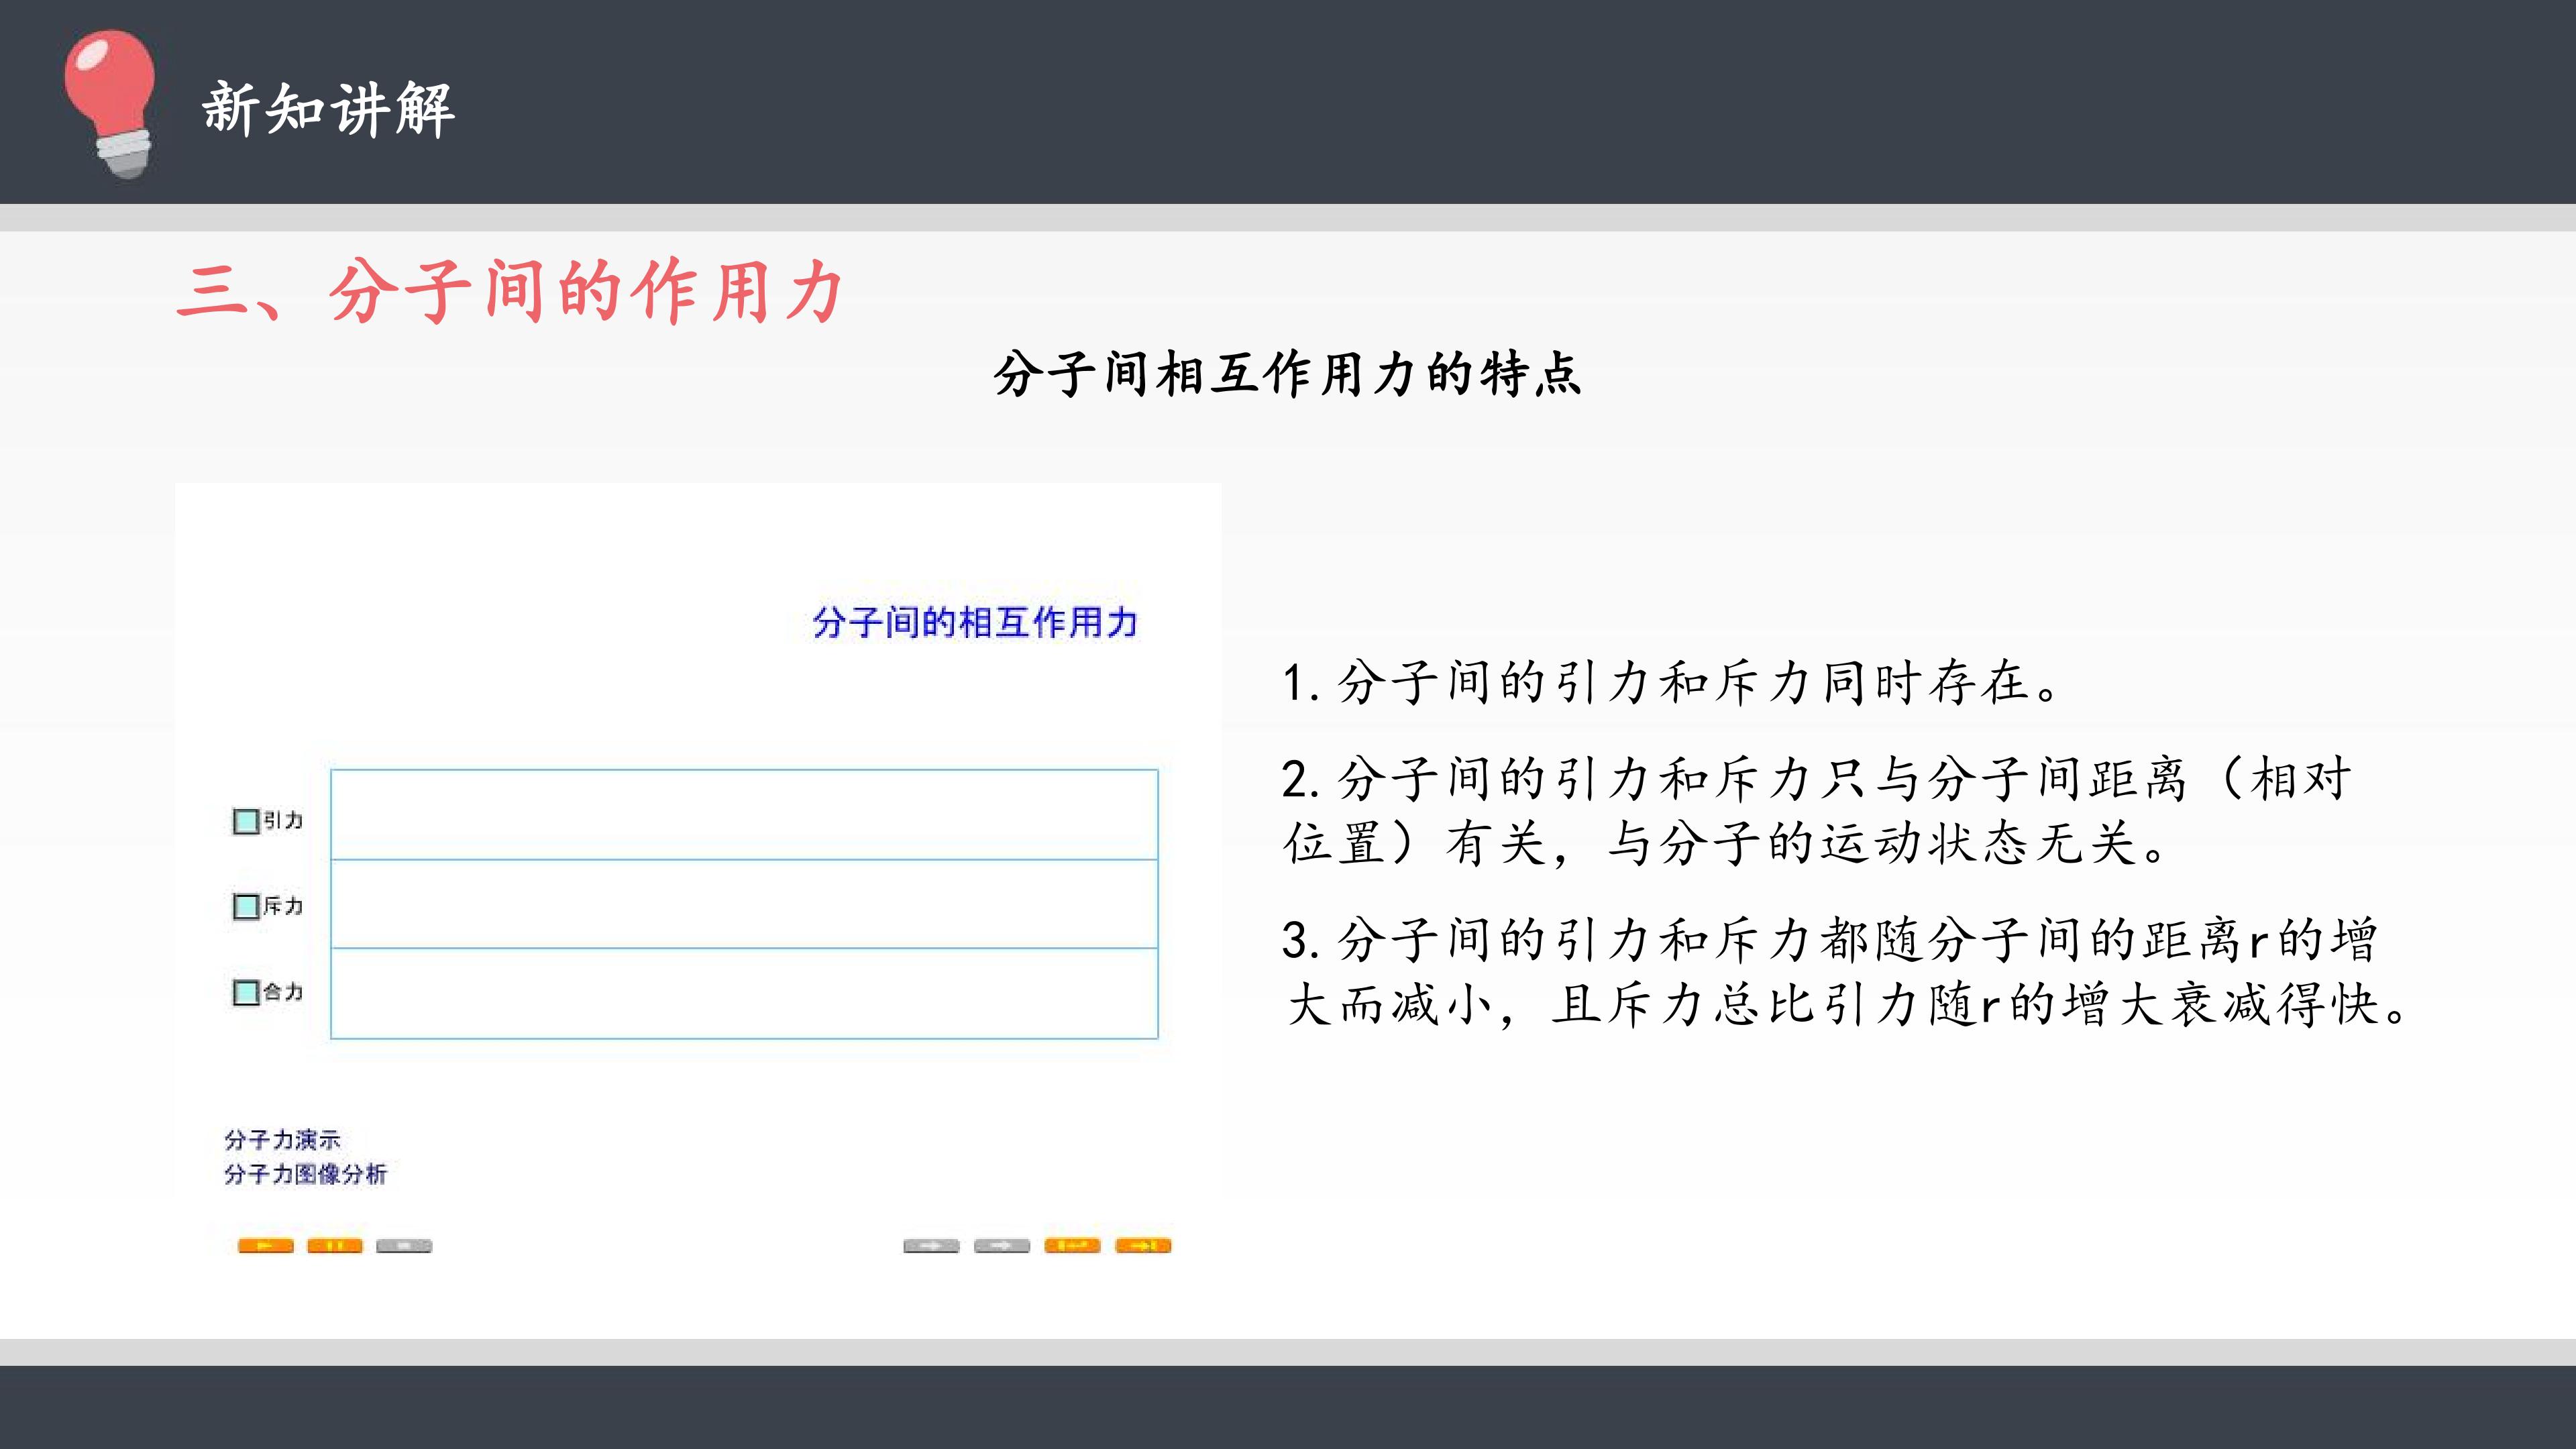Image resolution: width=2576 pixels, height=1449 pixels.
Task: Click the blue 分子间的相互作用力 title
Action: tap(975, 622)
